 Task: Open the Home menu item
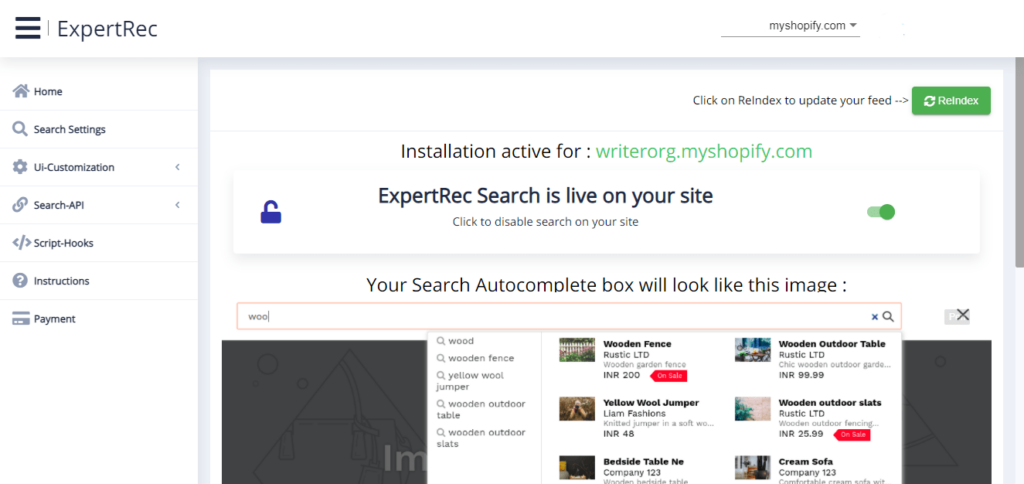click(x=99, y=91)
